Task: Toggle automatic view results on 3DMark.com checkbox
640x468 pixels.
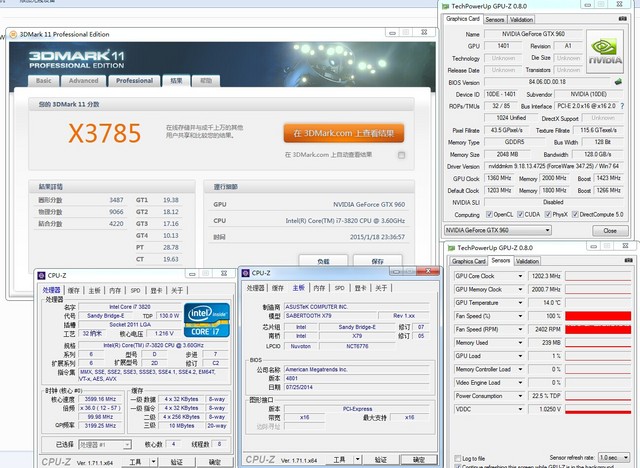Action: pos(402,155)
